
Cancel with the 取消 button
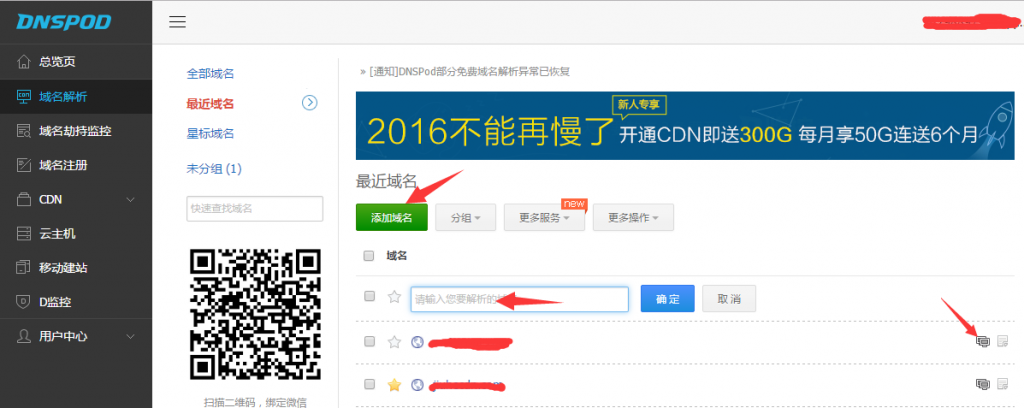click(729, 299)
